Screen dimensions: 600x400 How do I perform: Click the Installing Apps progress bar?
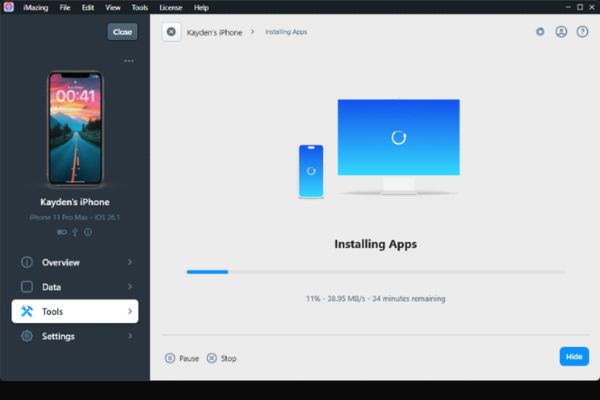[375, 271]
